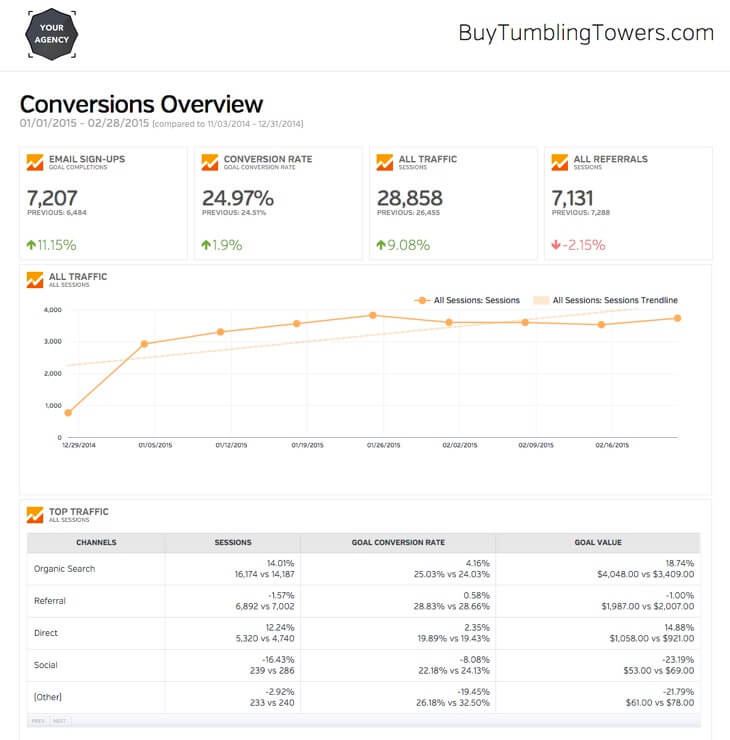The height and width of the screenshot is (740, 730).
Task: Open the BuyTumblingTowers.com site title
Action: pos(586,33)
